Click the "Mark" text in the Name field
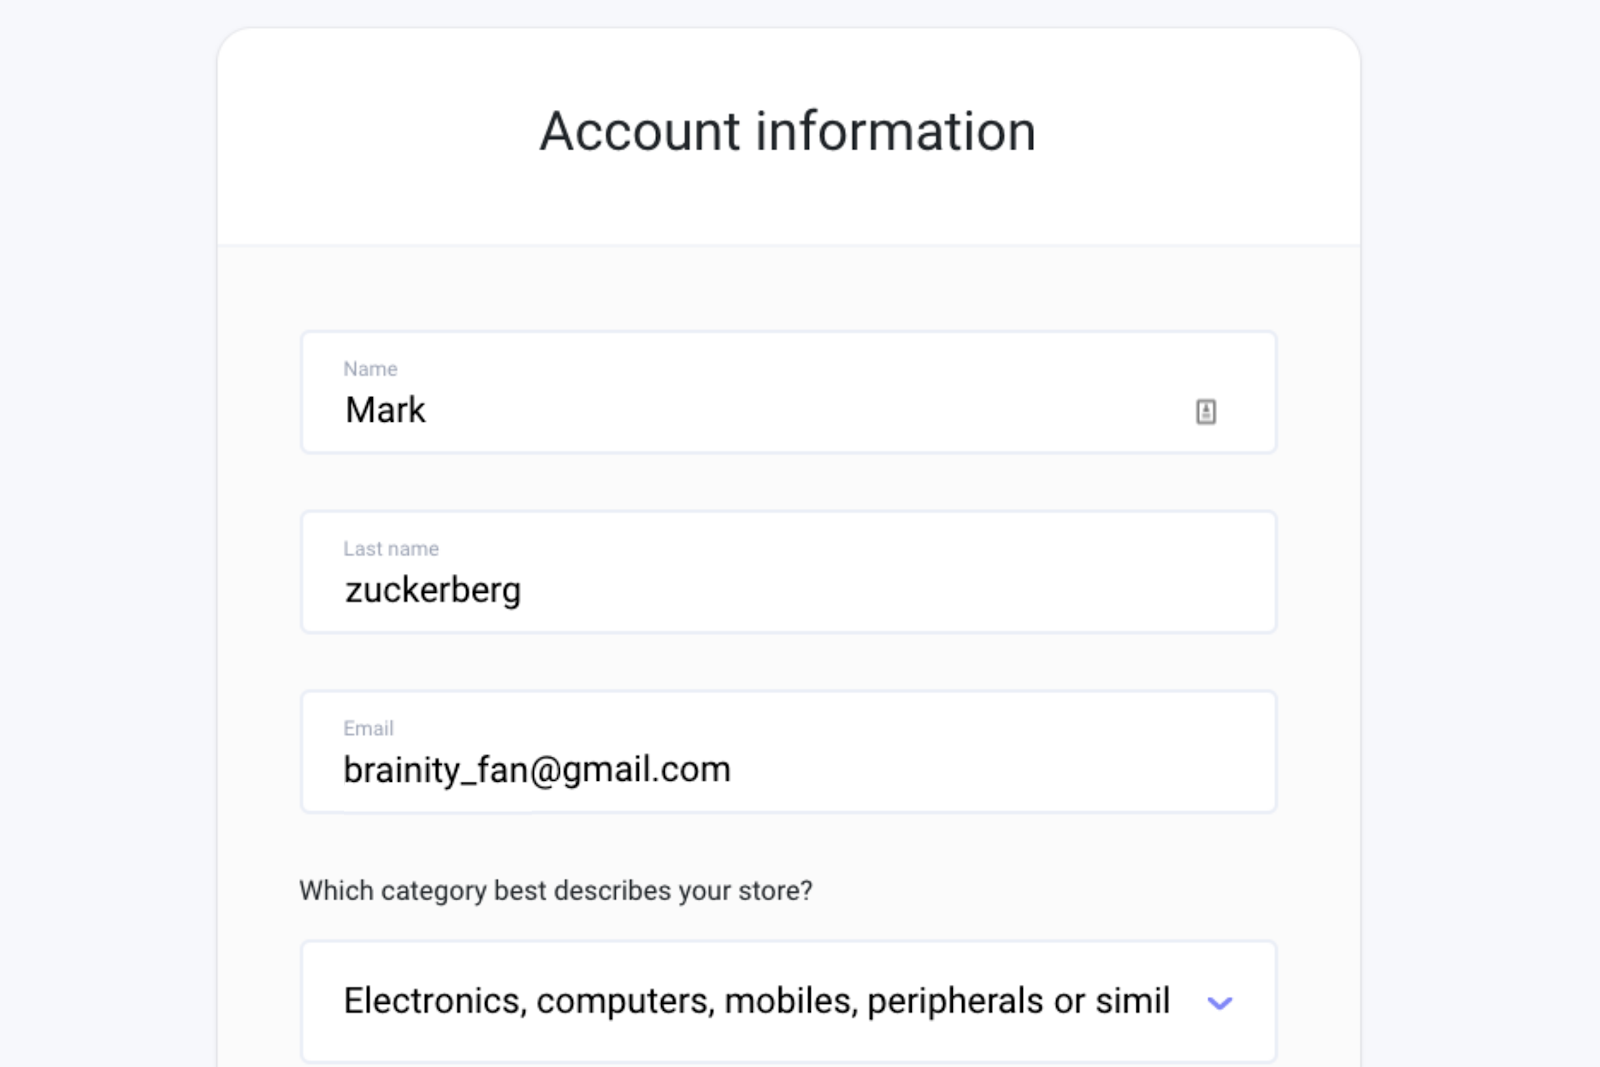 pyautogui.click(x=385, y=410)
